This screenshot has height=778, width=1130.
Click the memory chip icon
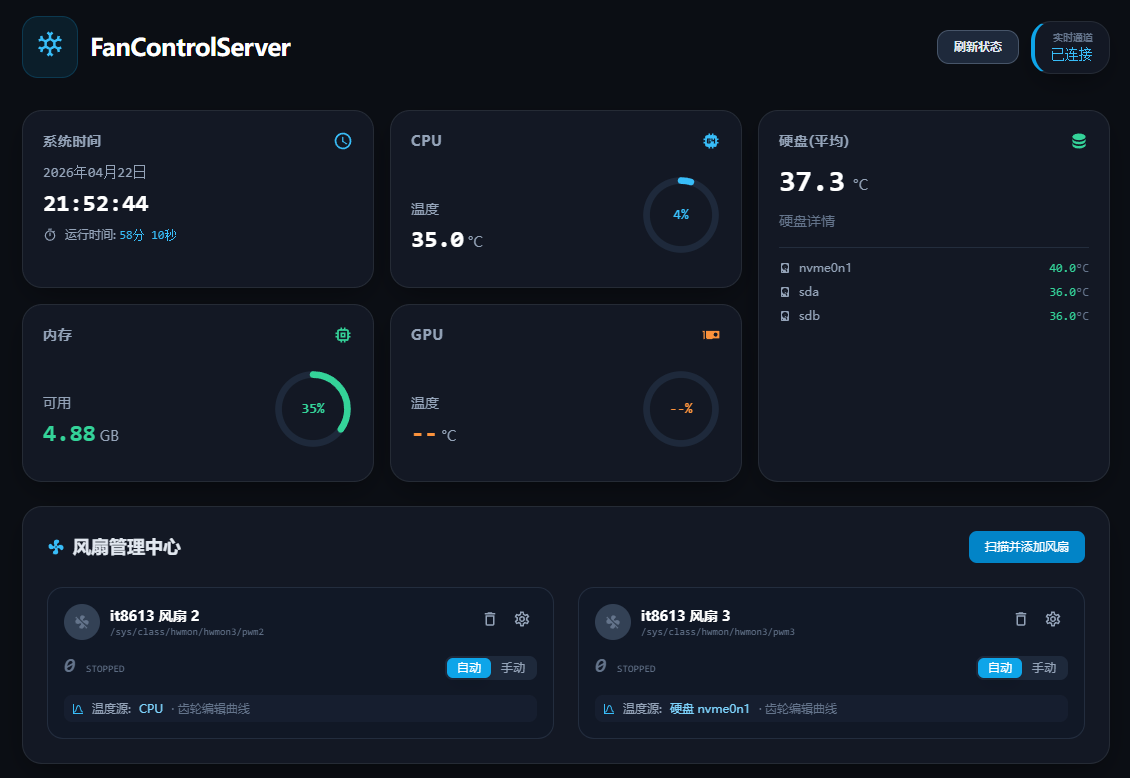343,335
